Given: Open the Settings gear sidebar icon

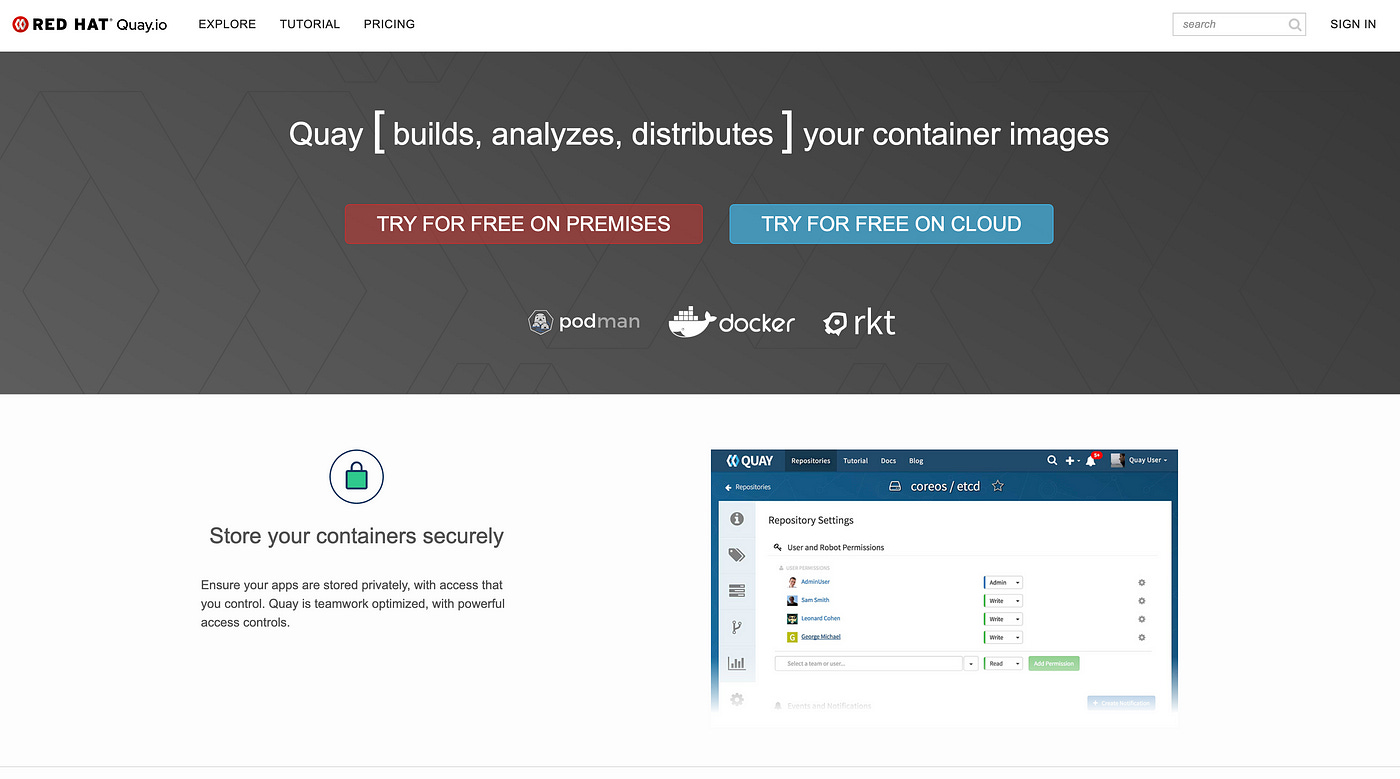Looking at the screenshot, I should point(737,699).
